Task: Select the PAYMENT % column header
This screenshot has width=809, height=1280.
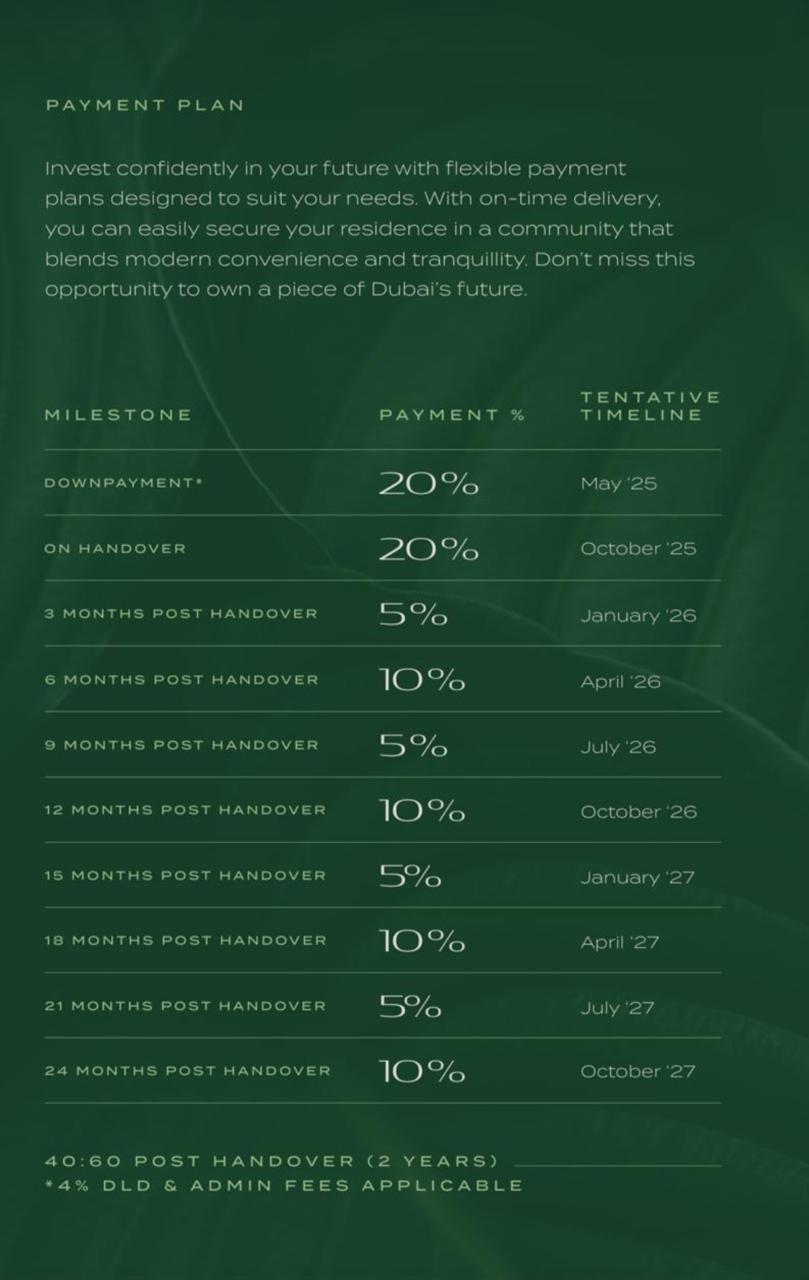Action: [452, 415]
